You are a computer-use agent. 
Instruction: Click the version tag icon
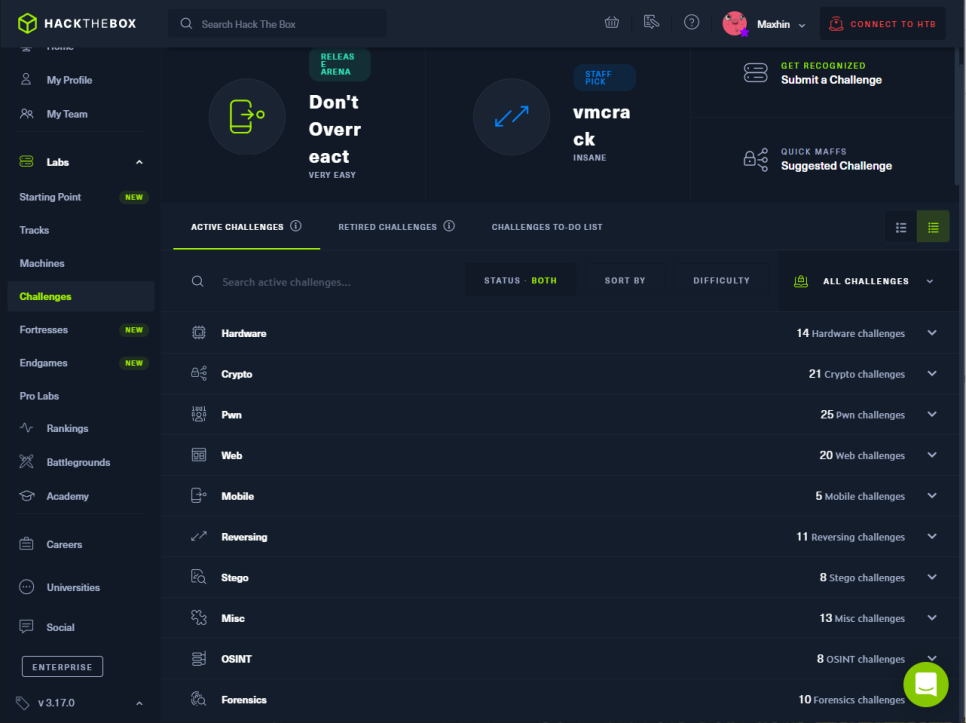22,703
